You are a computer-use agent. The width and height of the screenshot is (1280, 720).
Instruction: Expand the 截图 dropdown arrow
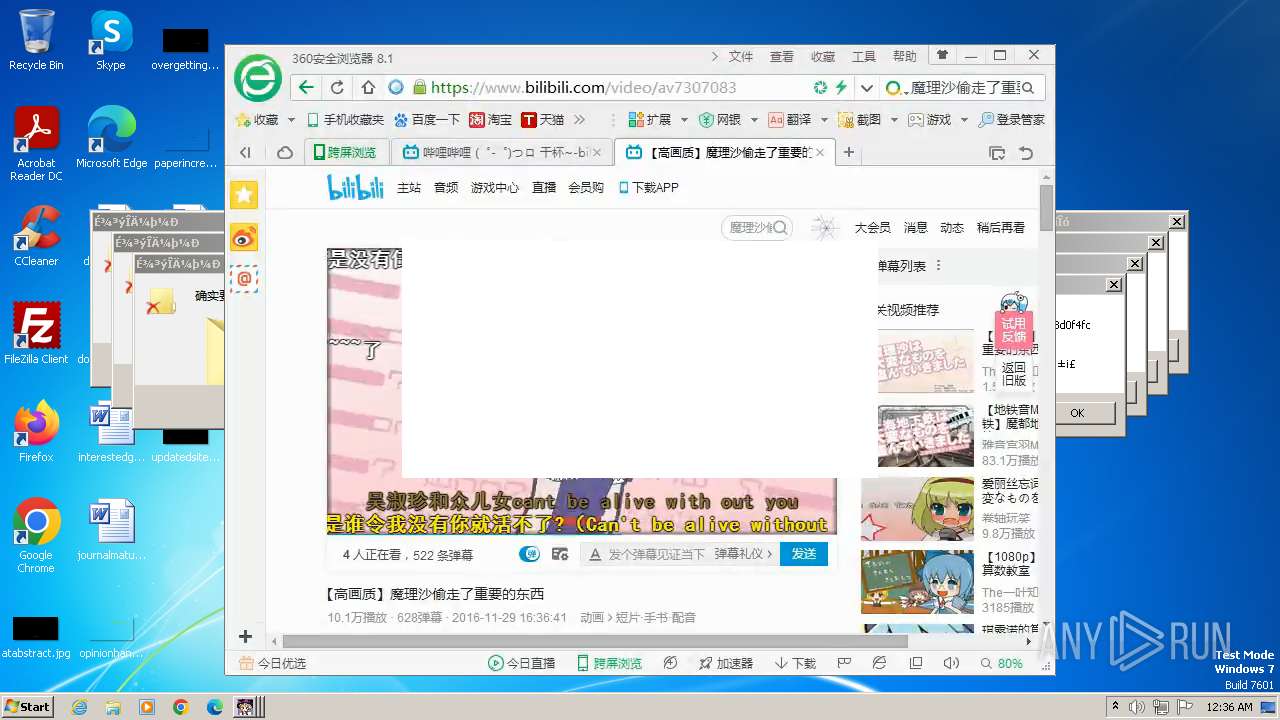click(x=894, y=120)
